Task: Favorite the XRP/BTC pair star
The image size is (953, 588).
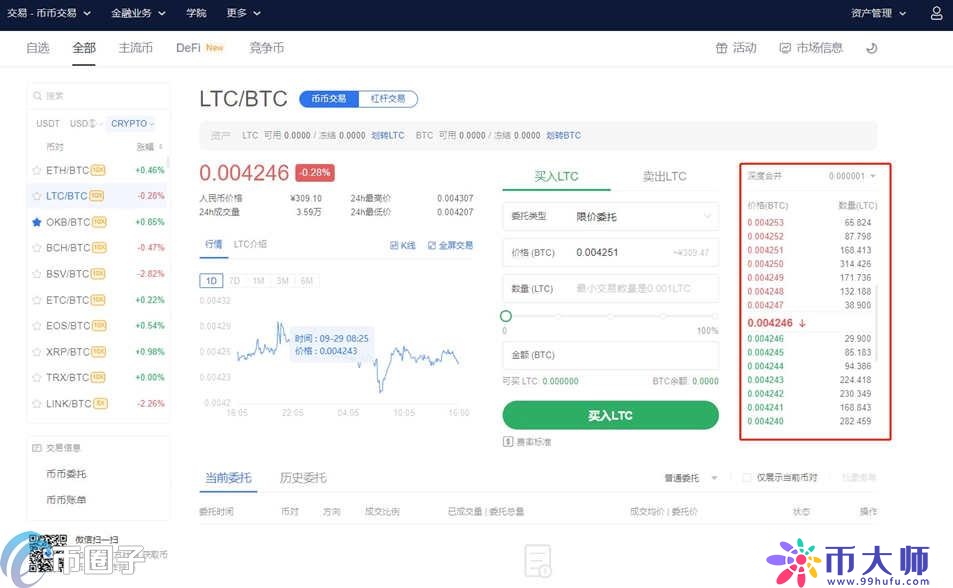Action: (36, 352)
